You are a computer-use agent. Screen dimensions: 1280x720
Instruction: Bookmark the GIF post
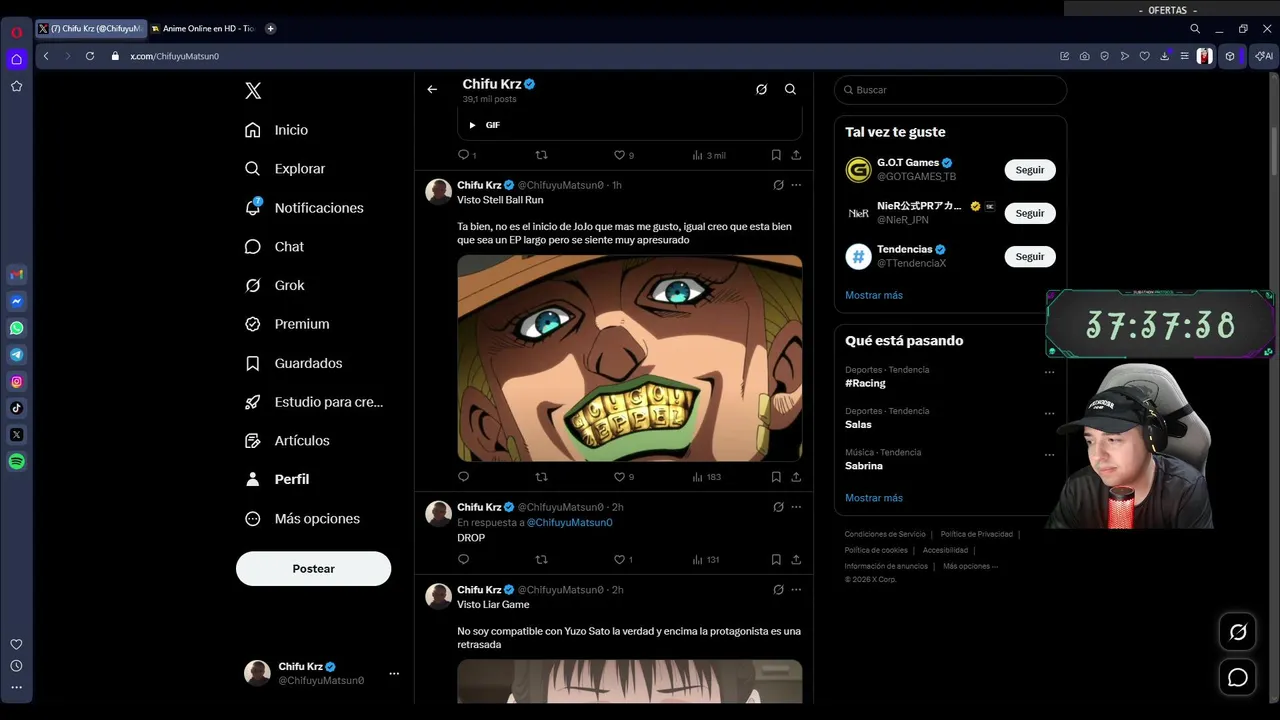point(776,155)
